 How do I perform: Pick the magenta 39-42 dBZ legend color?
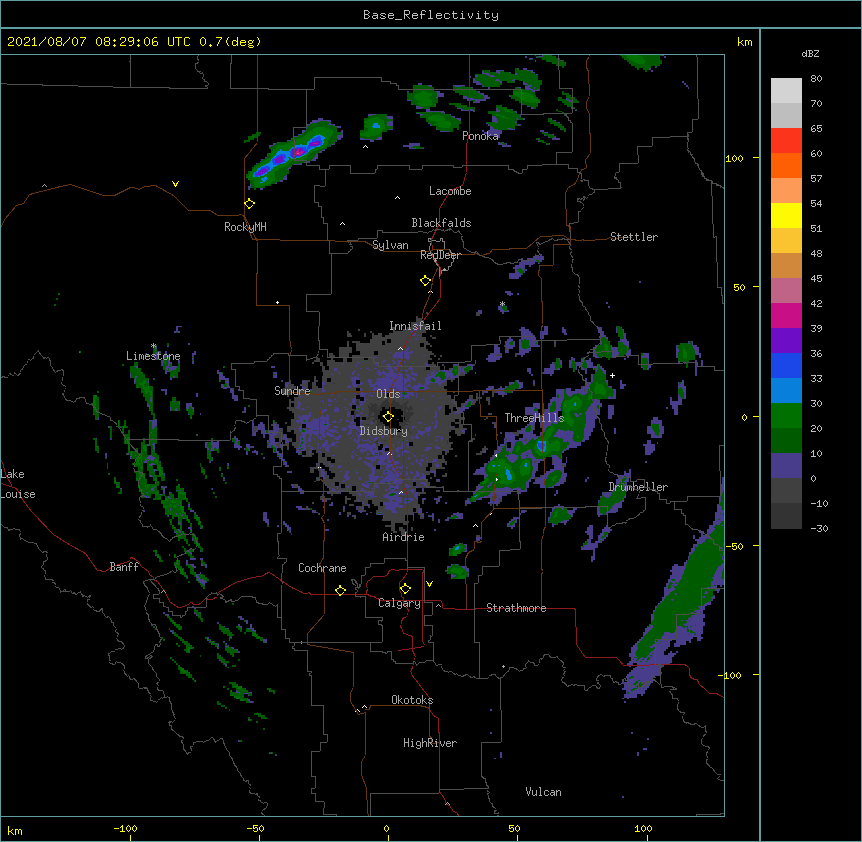pyautogui.click(x=786, y=315)
